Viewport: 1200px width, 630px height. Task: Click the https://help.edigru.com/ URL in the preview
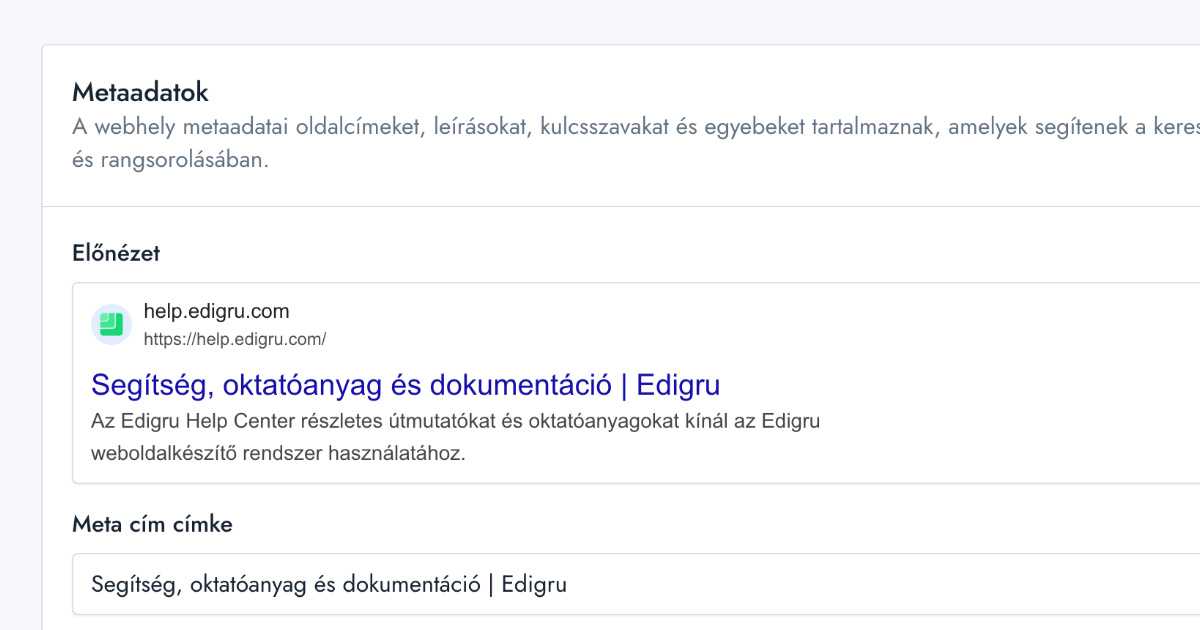tap(235, 339)
